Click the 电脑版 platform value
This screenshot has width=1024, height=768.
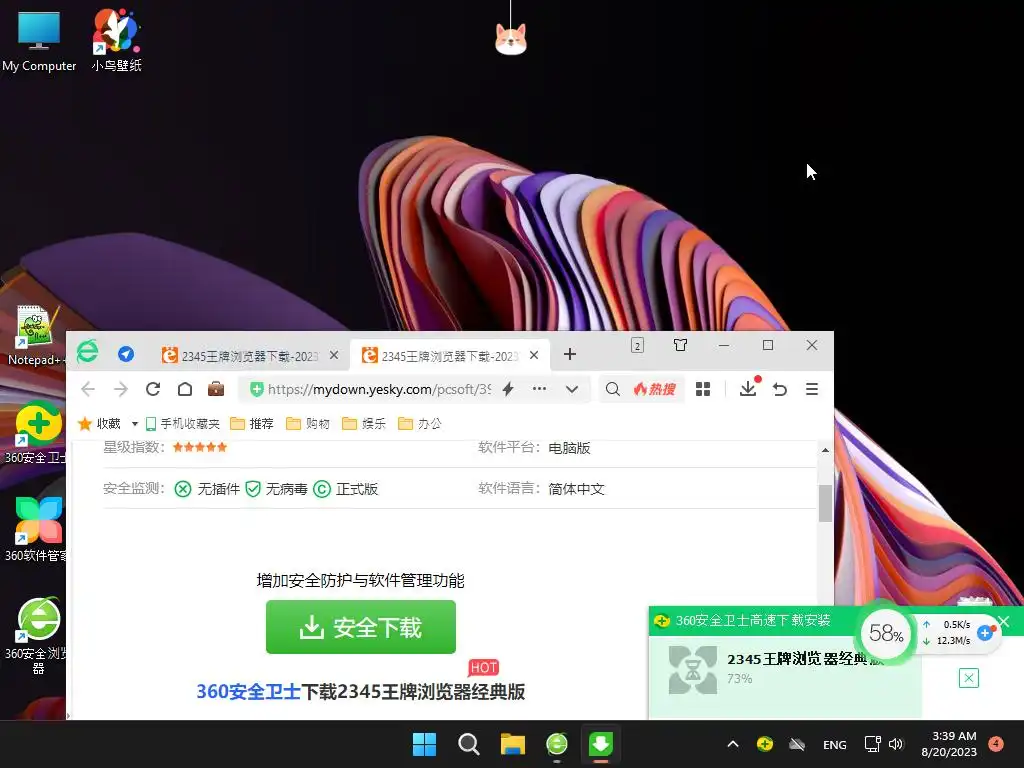pyautogui.click(x=569, y=448)
